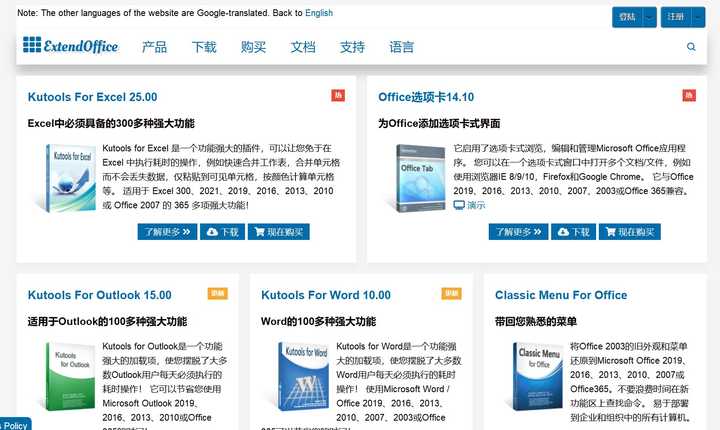Open the 产品 products menu
This screenshot has width=720, height=430.
click(x=154, y=47)
